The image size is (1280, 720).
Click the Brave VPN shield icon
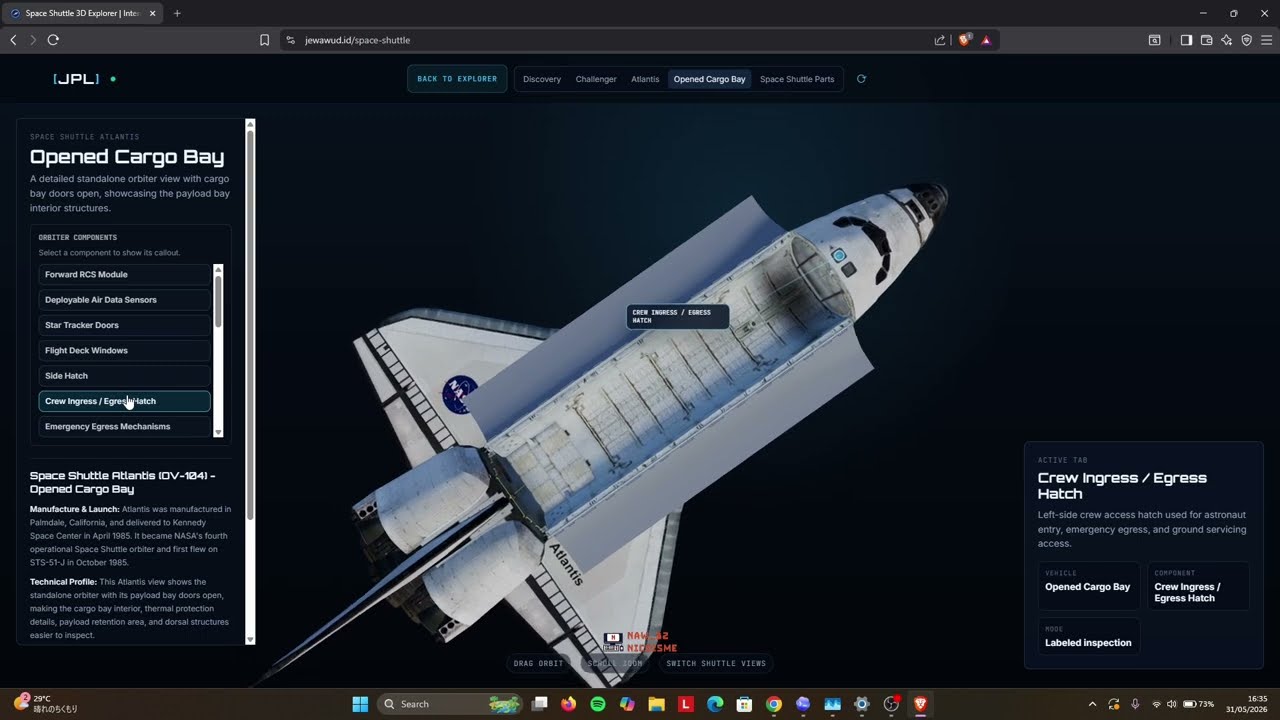[1246, 40]
